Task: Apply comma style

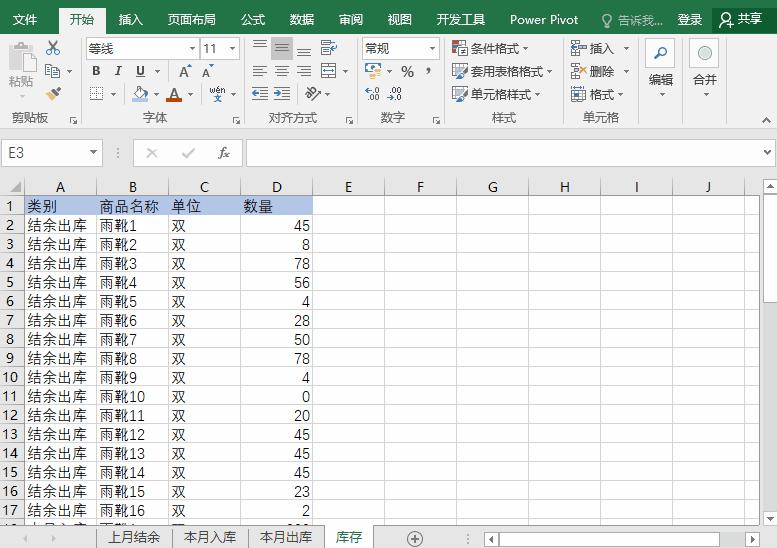Action: coord(428,71)
